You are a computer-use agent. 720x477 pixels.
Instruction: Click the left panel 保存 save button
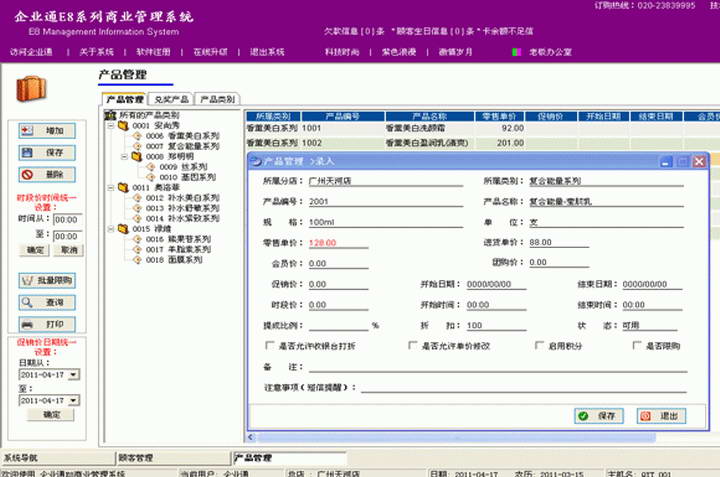[47, 152]
